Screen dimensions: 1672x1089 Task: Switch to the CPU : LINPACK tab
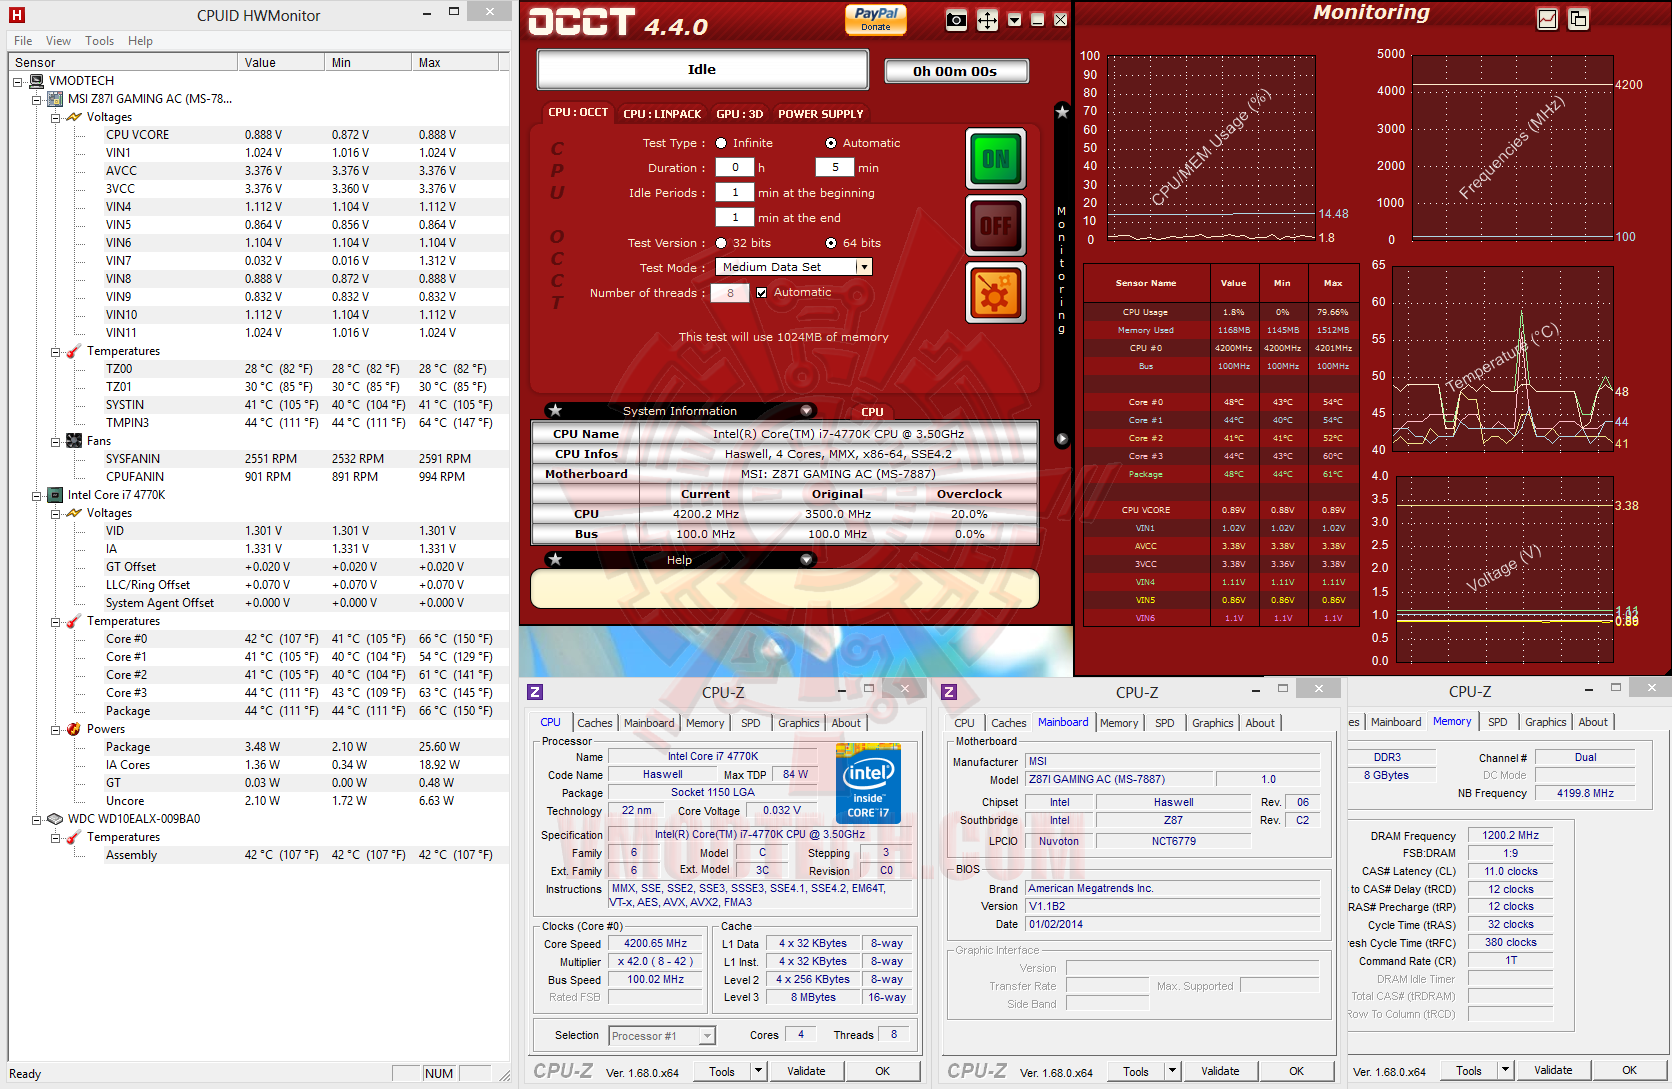click(662, 114)
